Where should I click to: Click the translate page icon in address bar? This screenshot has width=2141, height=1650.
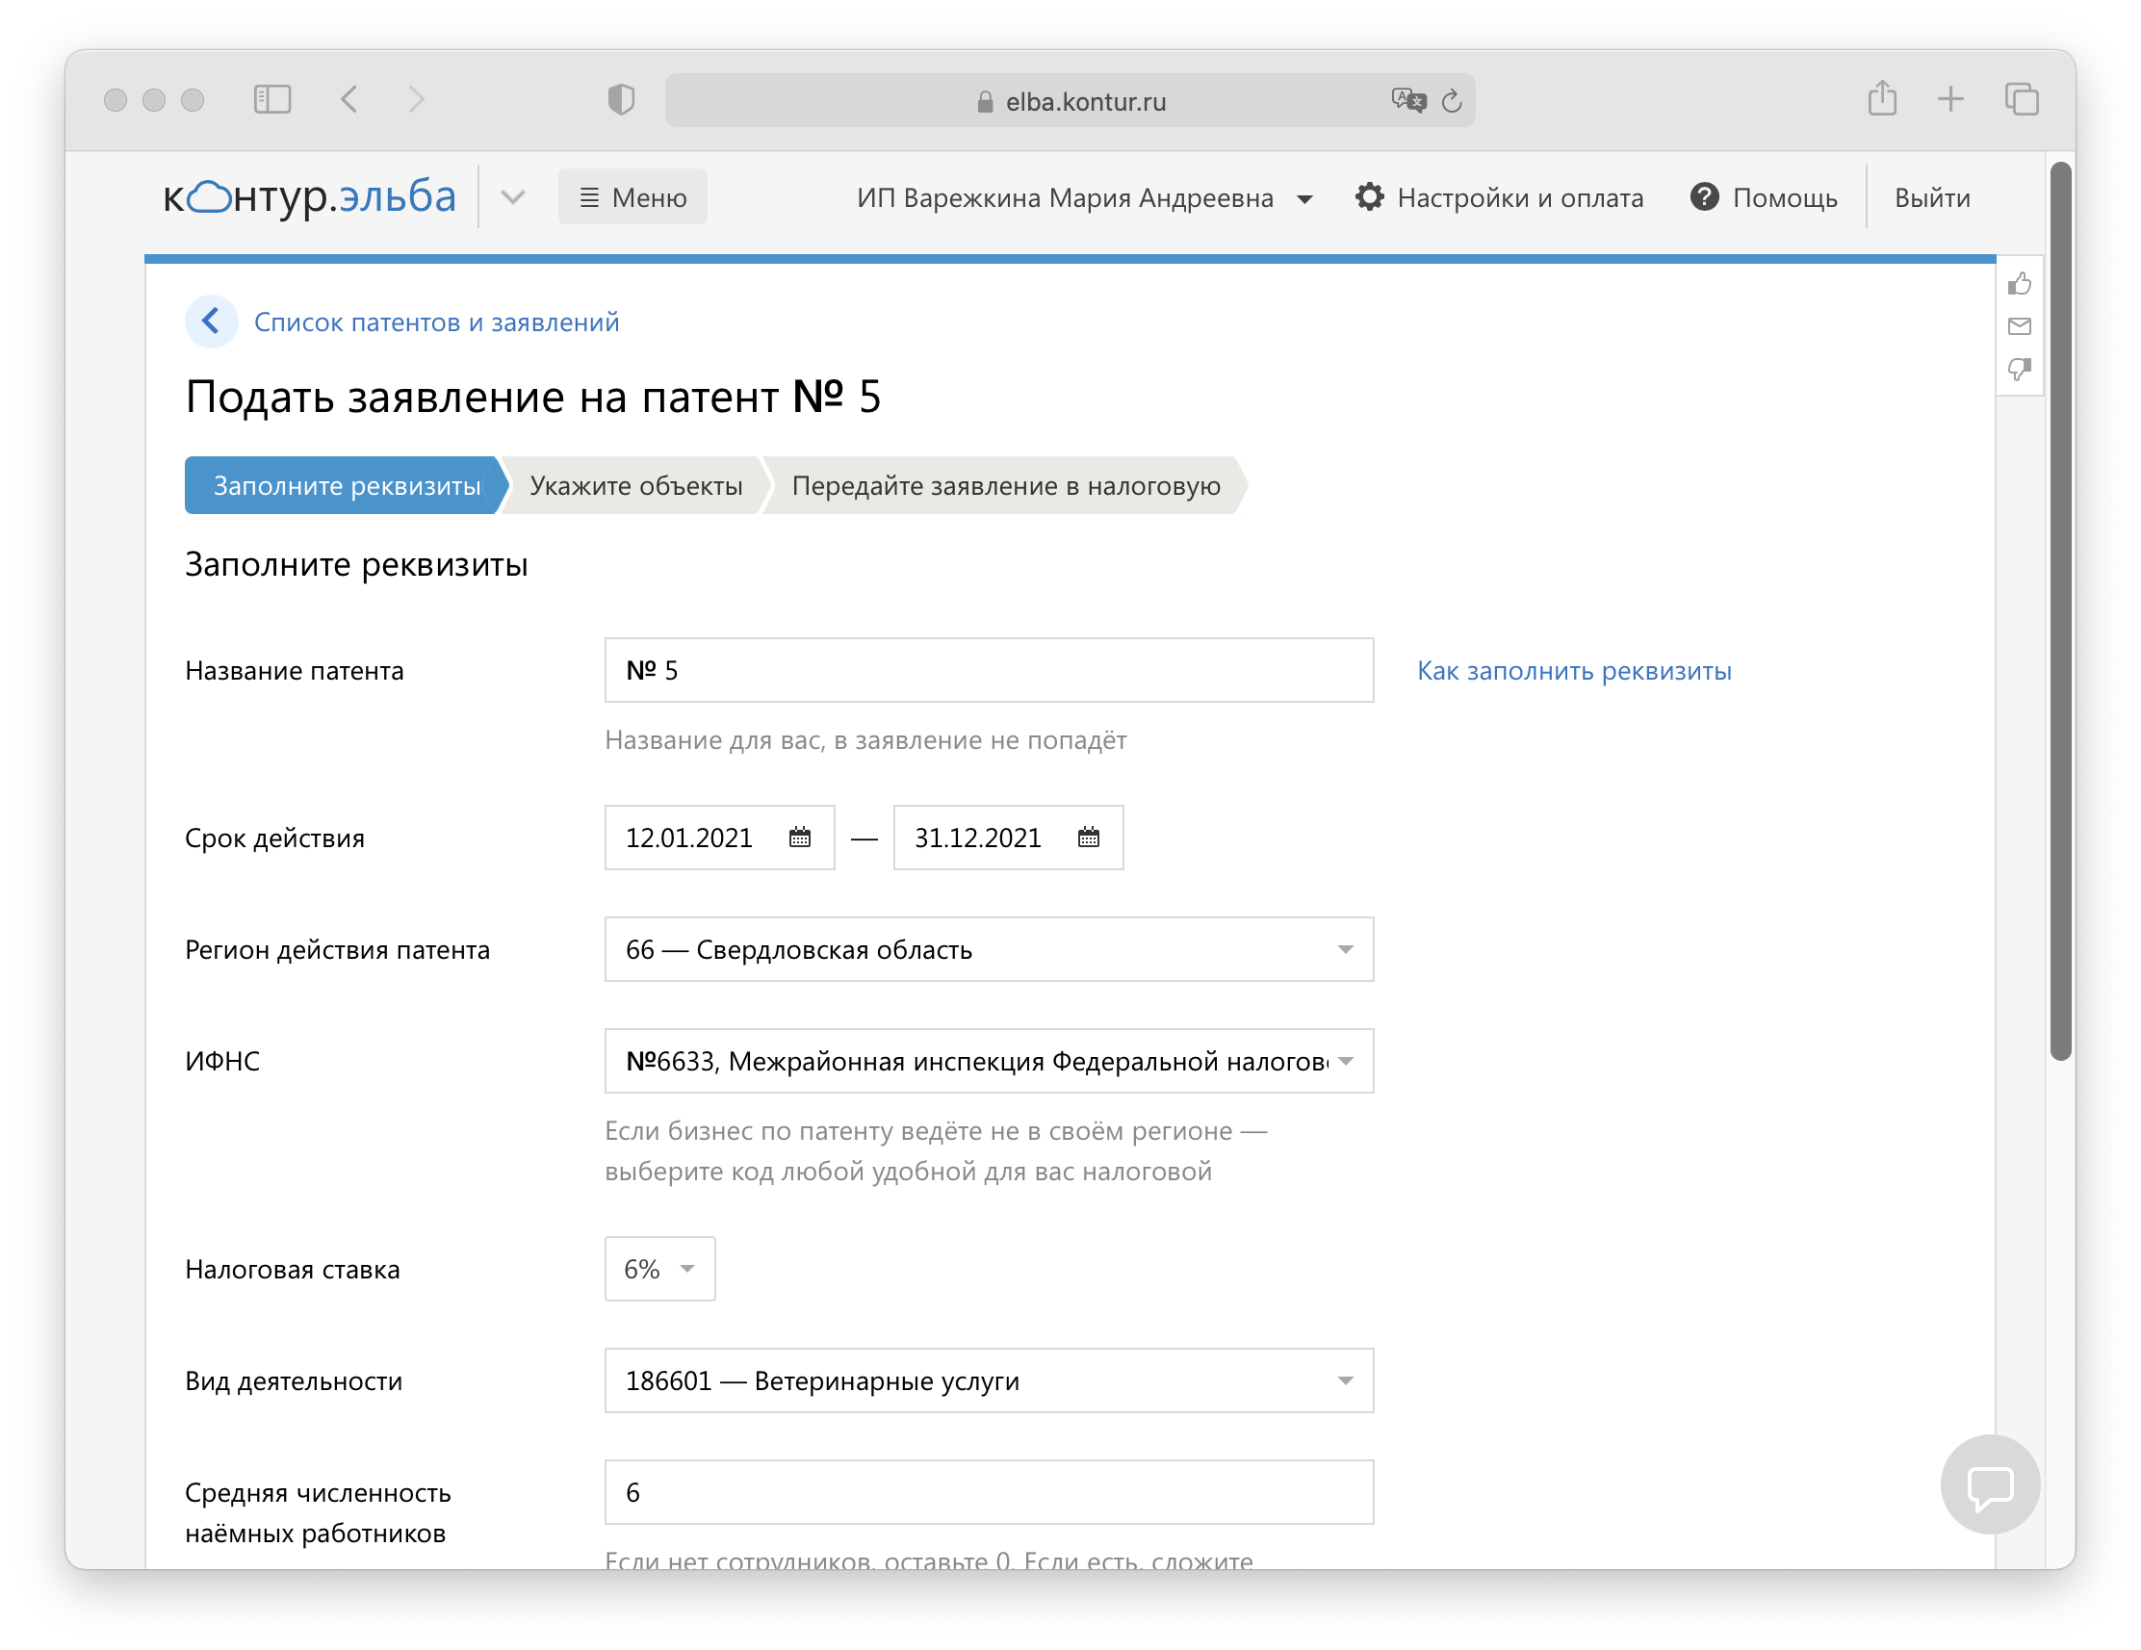point(1408,100)
